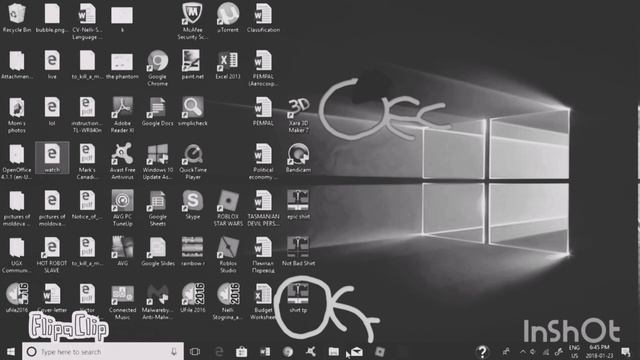Select the Notice_of_ PDF file
This screenshot has height=360, width=640.
coord(87,205)
